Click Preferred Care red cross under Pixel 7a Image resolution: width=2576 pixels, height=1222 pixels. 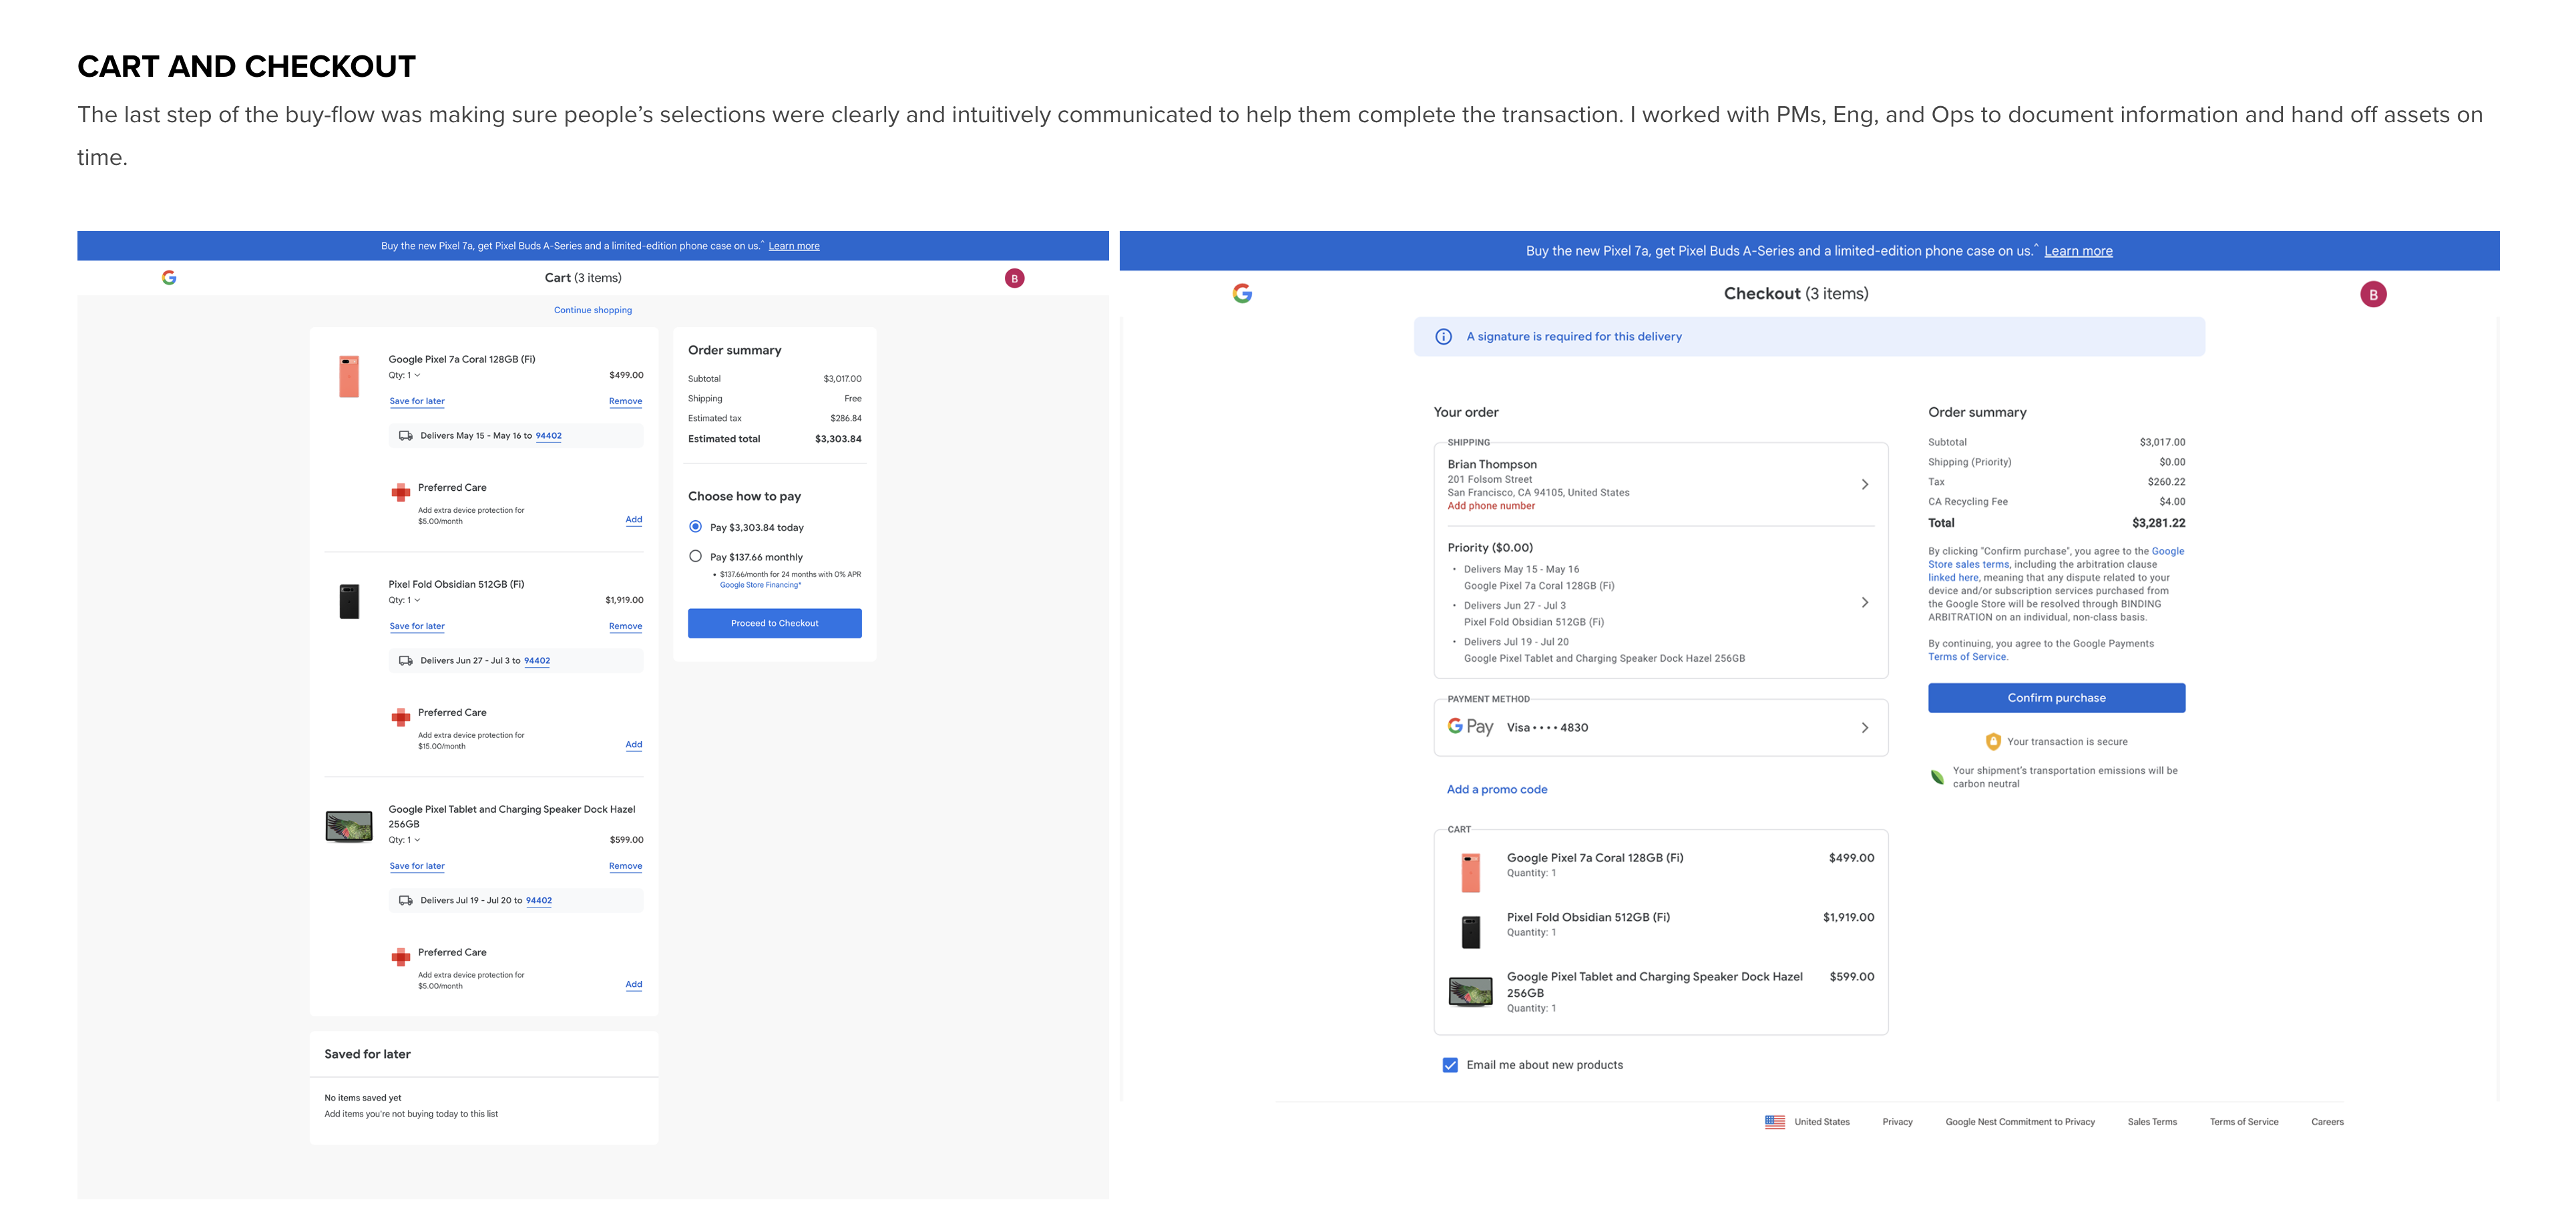401,492
